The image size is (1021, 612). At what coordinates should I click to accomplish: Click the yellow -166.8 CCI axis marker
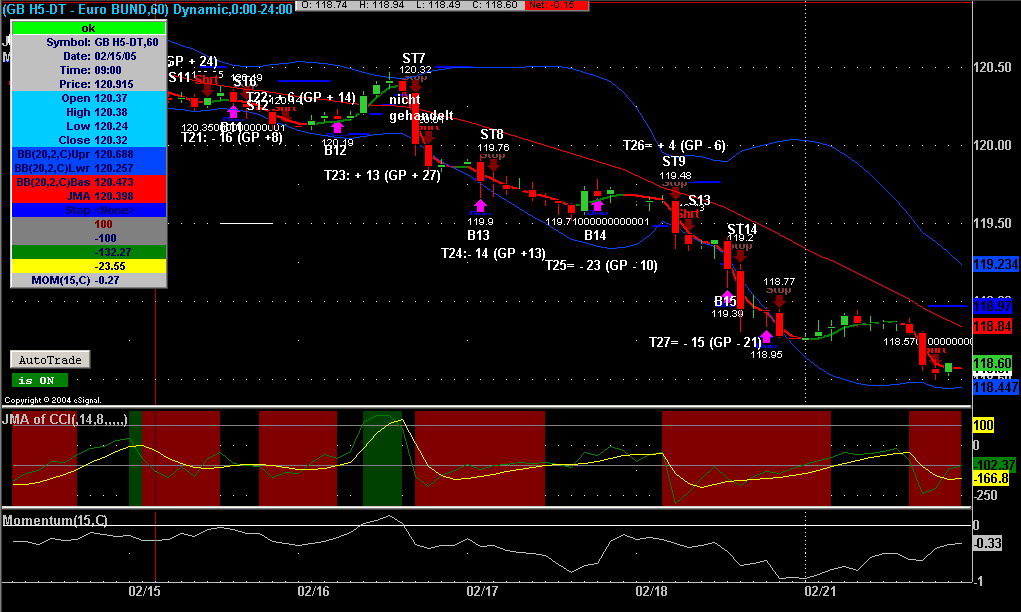992,479
